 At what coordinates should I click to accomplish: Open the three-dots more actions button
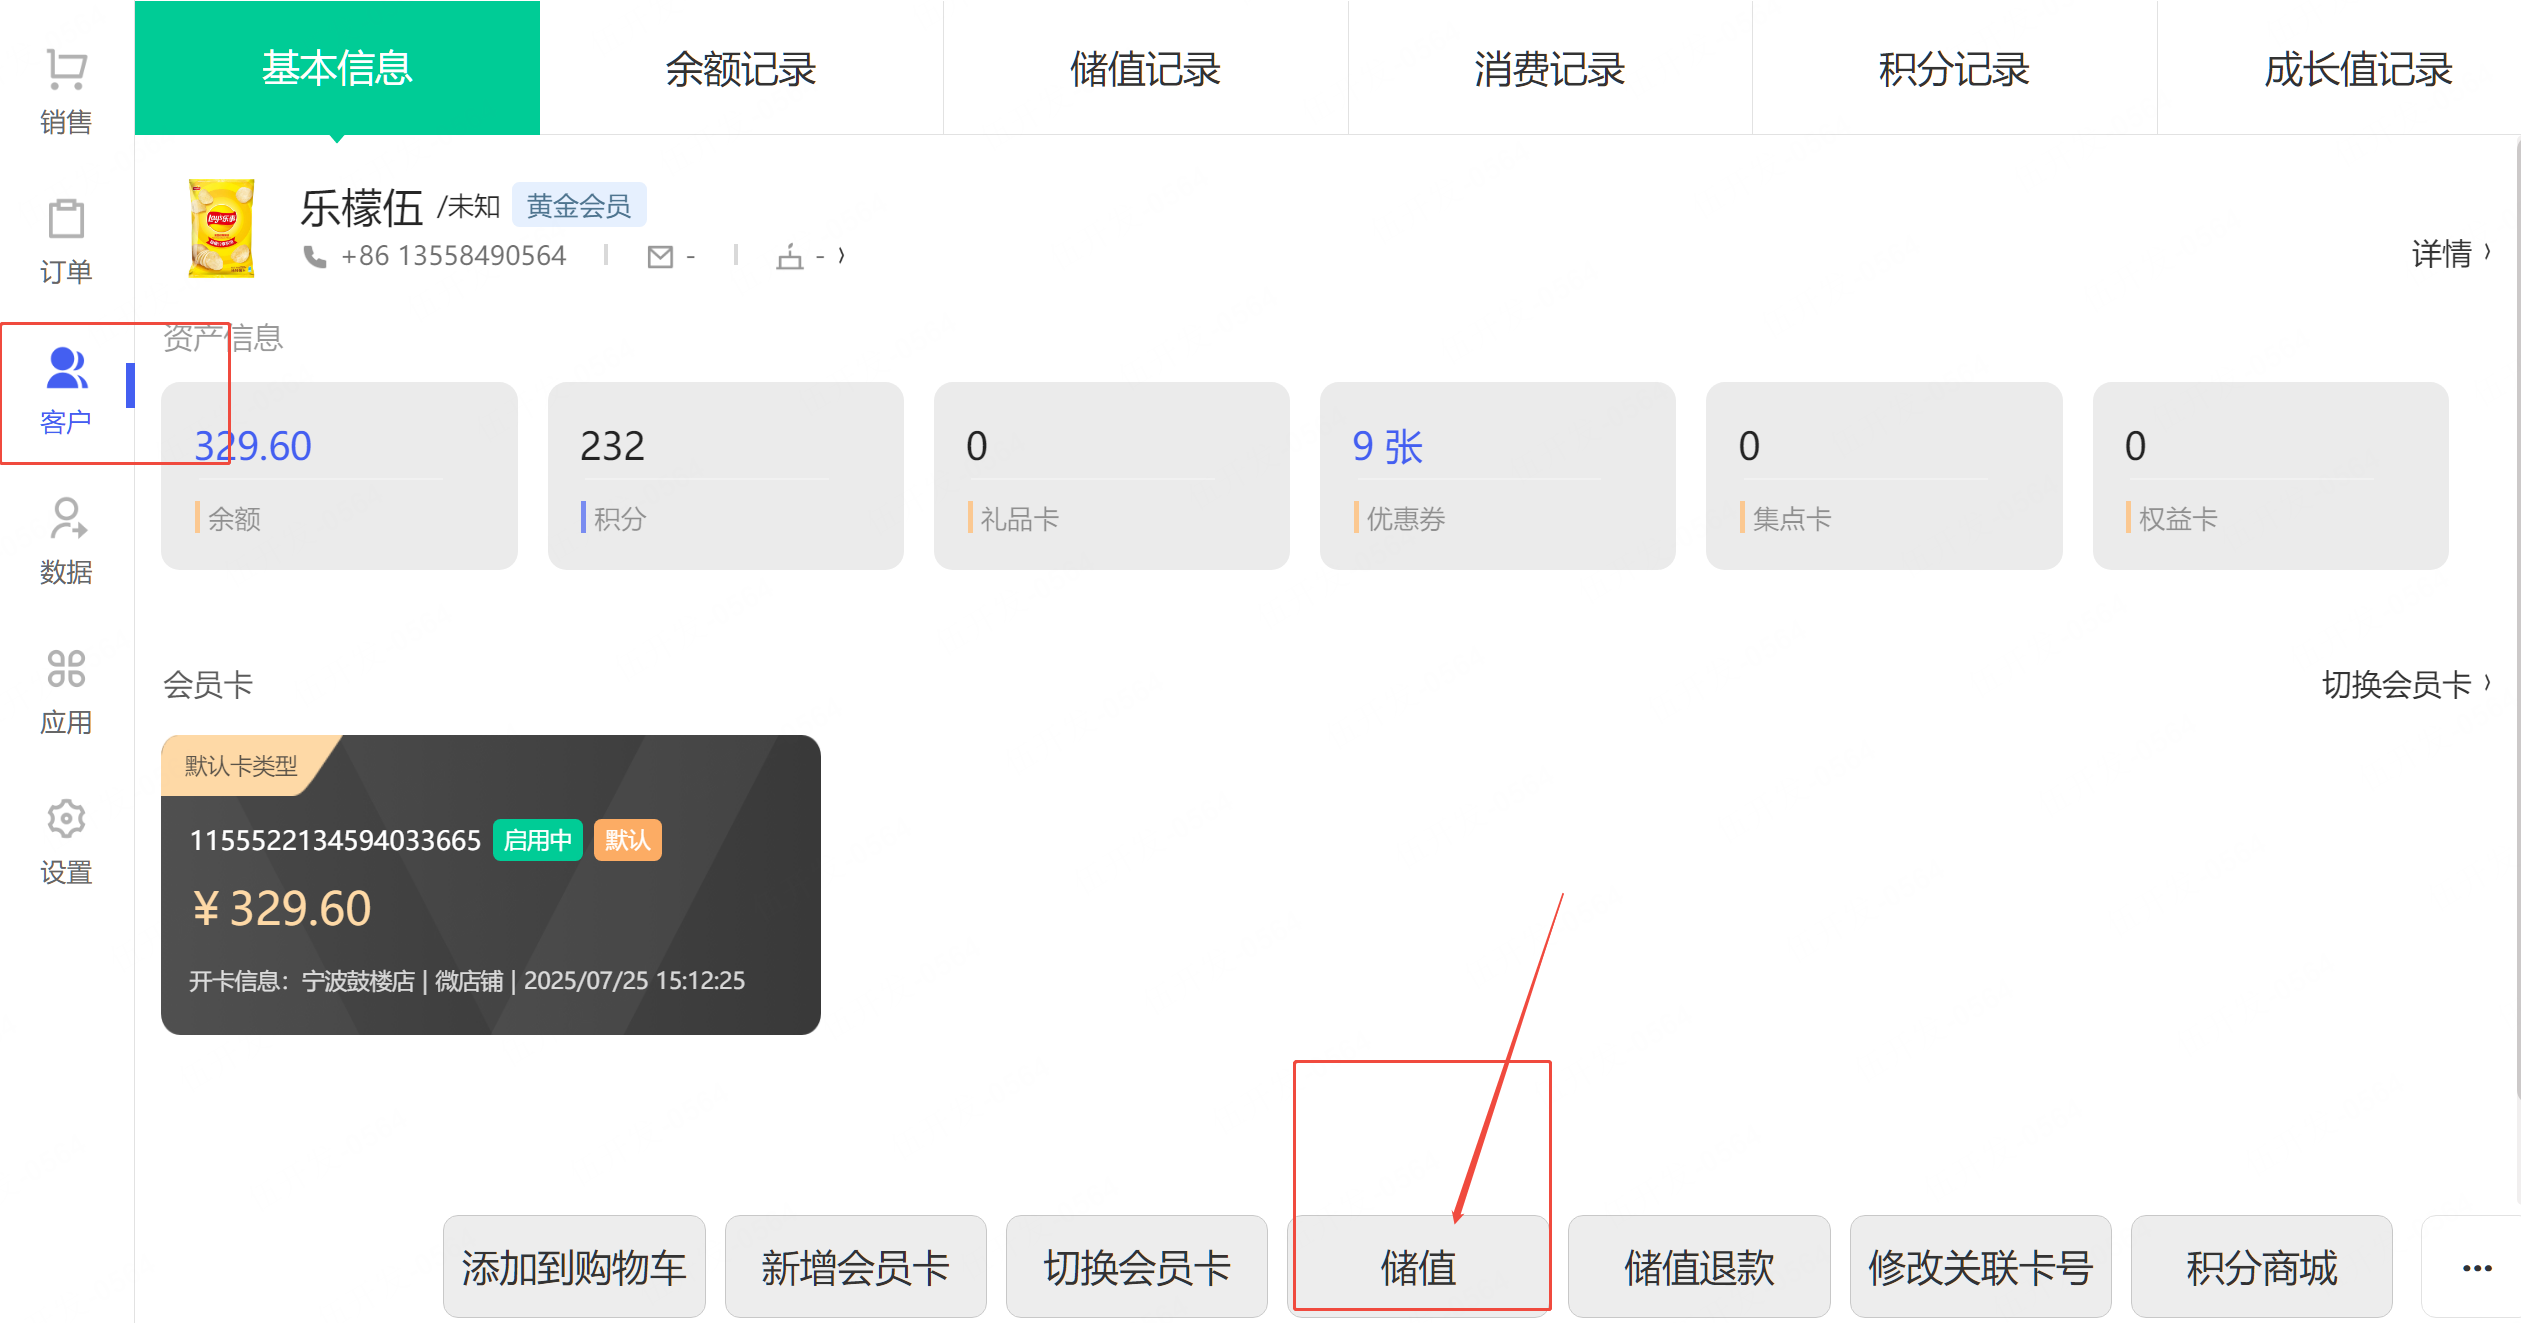[x=2476, y=1268]
